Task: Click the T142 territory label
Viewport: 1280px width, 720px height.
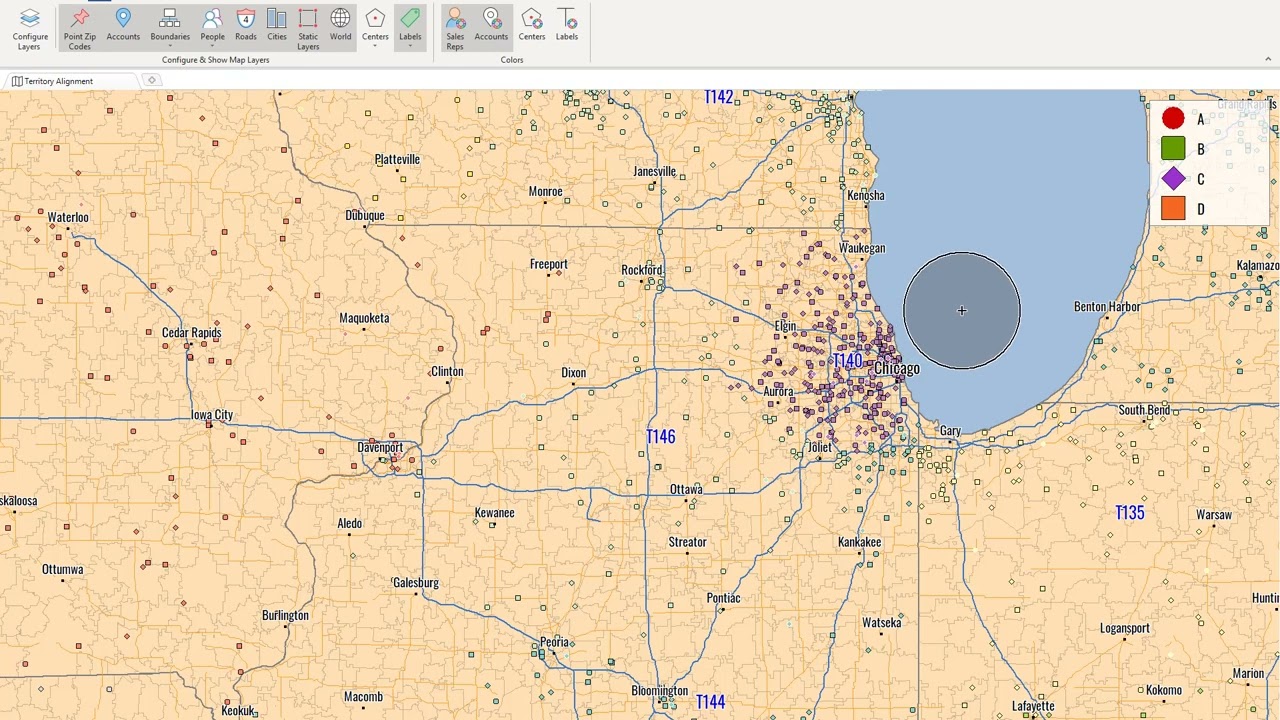Action: point(718,97)
